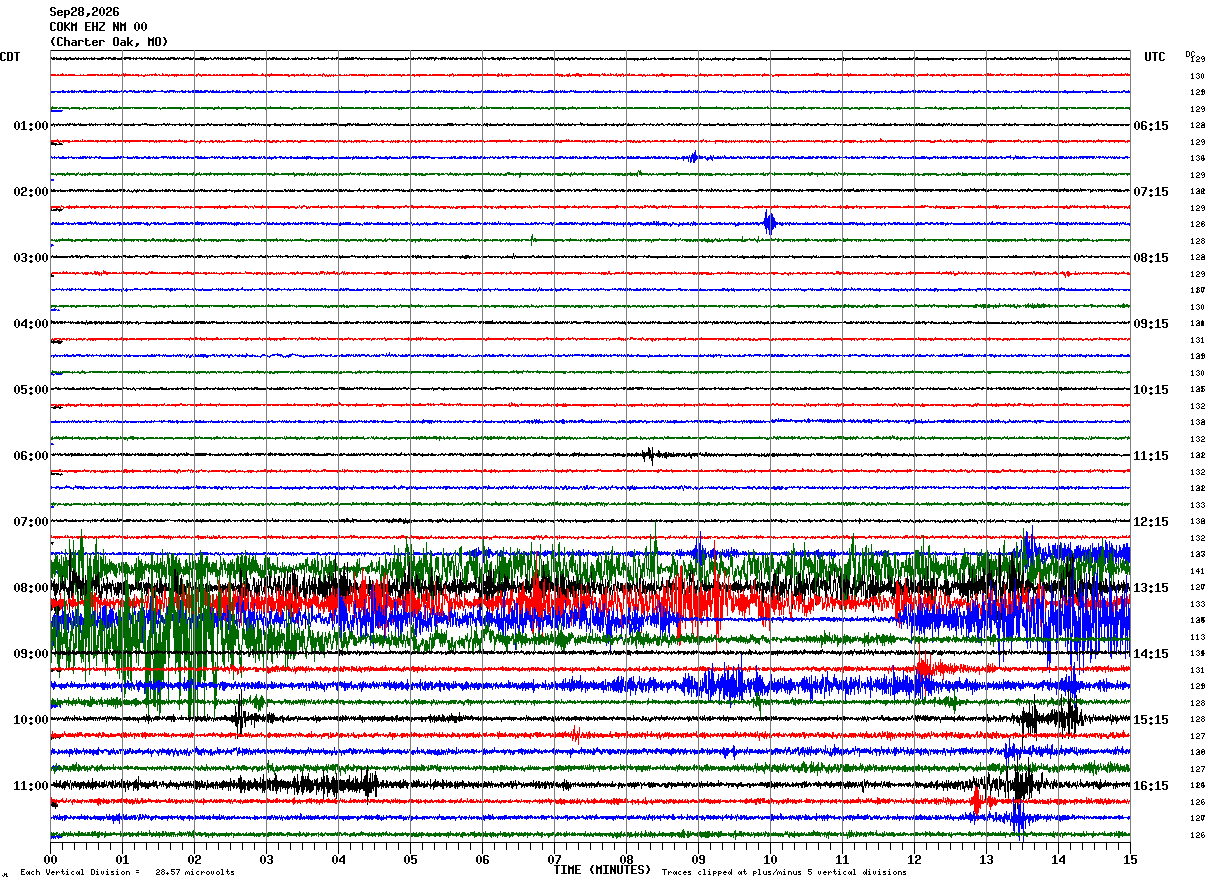Click the 08:00 CDT time label
The height and width of the screenshot is (886, 1210).
30,588
